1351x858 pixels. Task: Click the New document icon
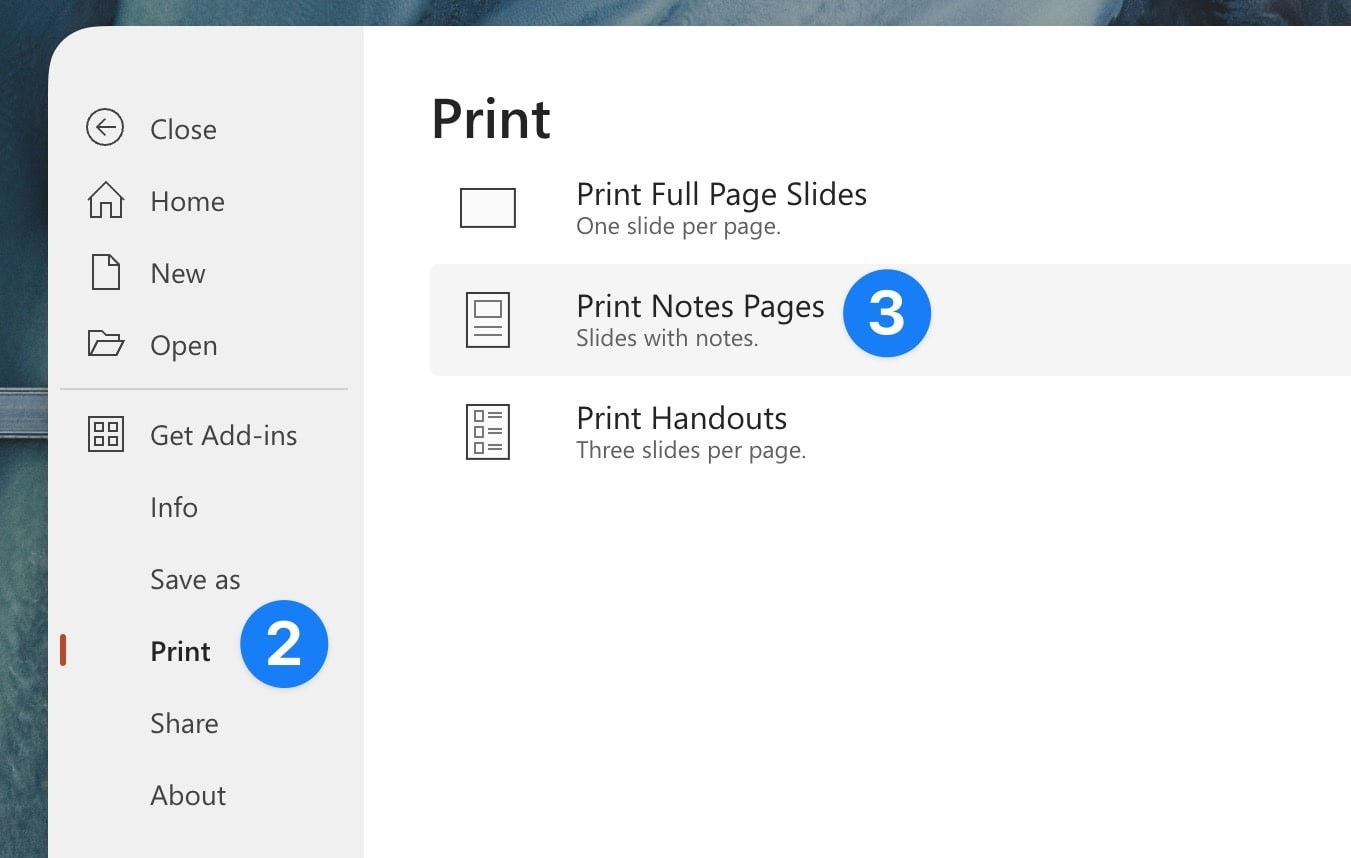pos(104,271)
